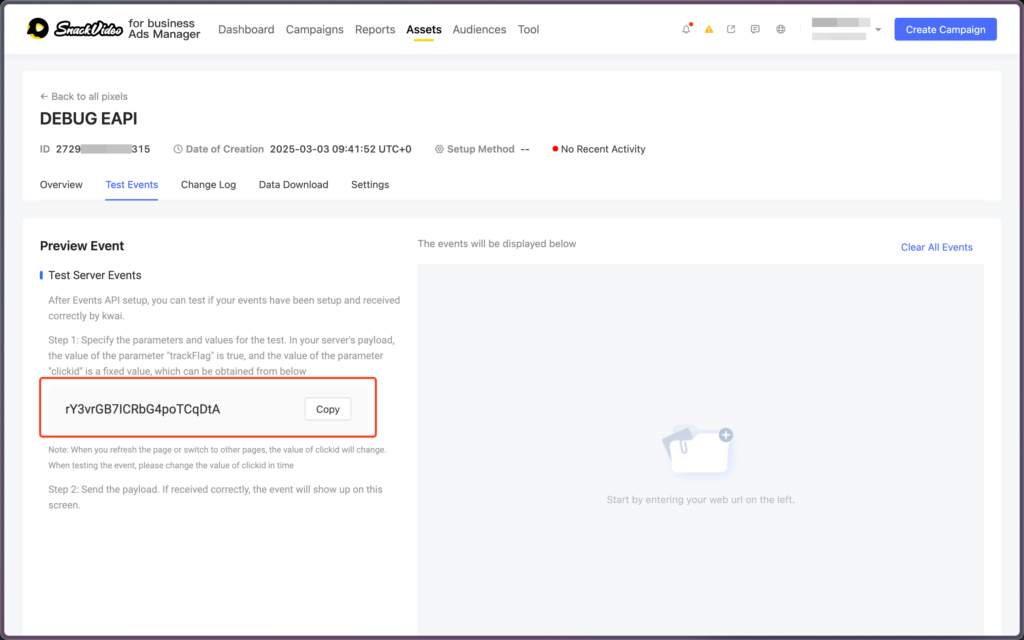The width and height of the screenshot is (1024, 640).
Task: Click the chat message icon
Action: [755, 29]
